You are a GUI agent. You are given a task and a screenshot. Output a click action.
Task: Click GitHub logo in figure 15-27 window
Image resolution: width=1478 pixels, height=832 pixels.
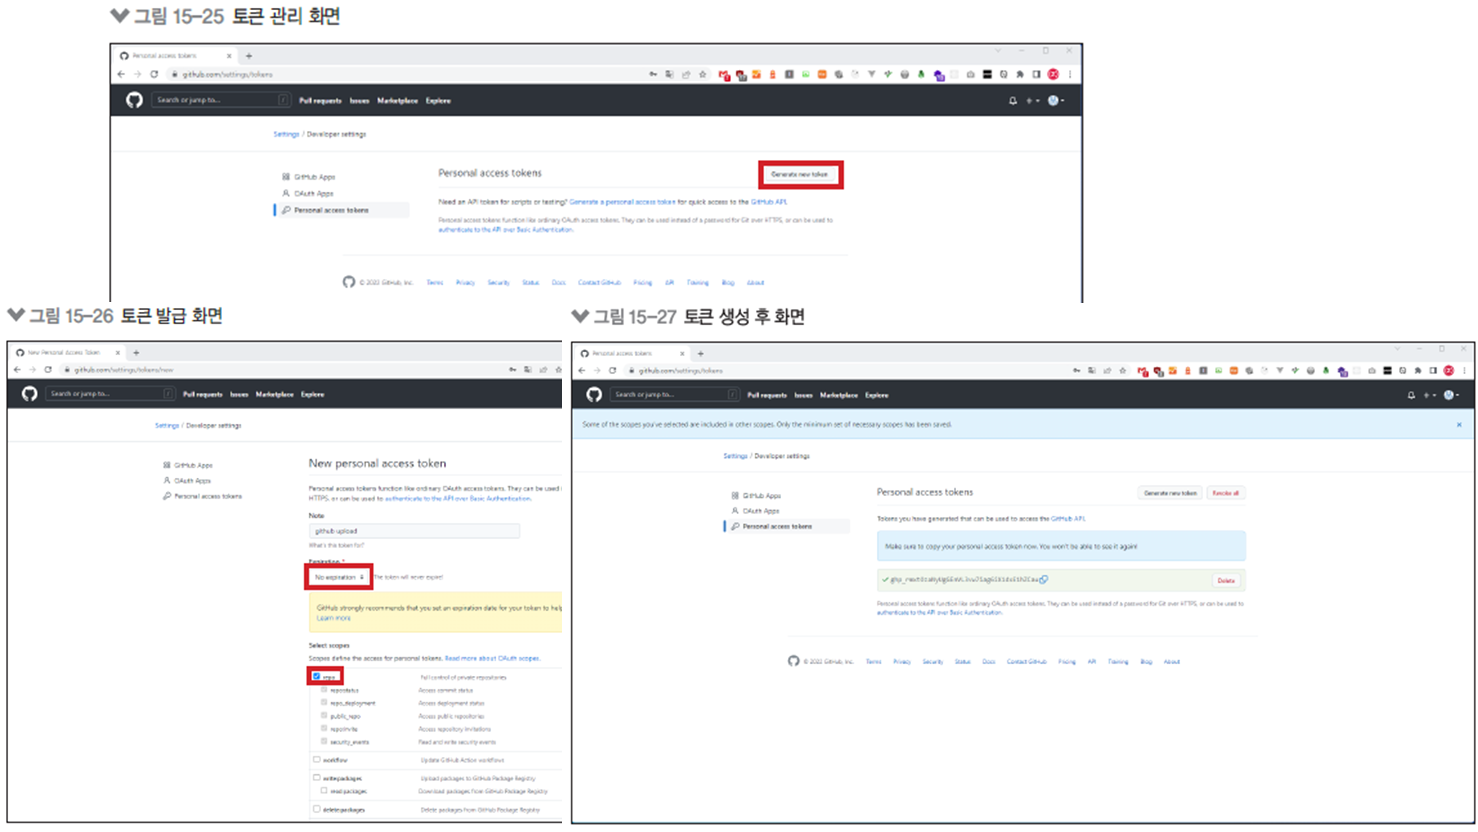594,395
